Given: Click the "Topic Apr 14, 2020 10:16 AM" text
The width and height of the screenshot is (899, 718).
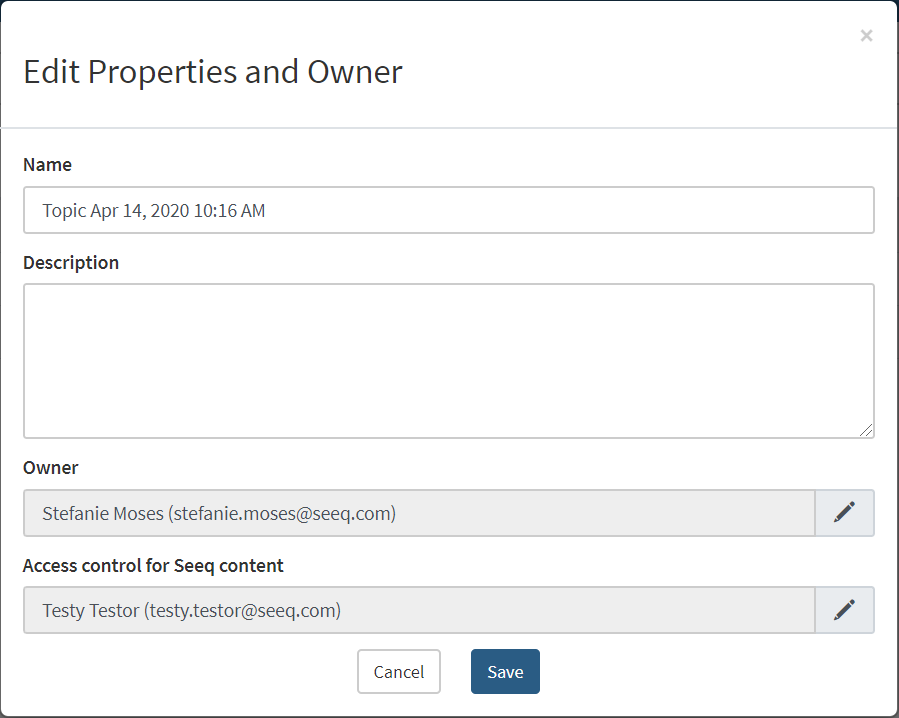Looking at the screenshot, I should click(x=153, y=211).
